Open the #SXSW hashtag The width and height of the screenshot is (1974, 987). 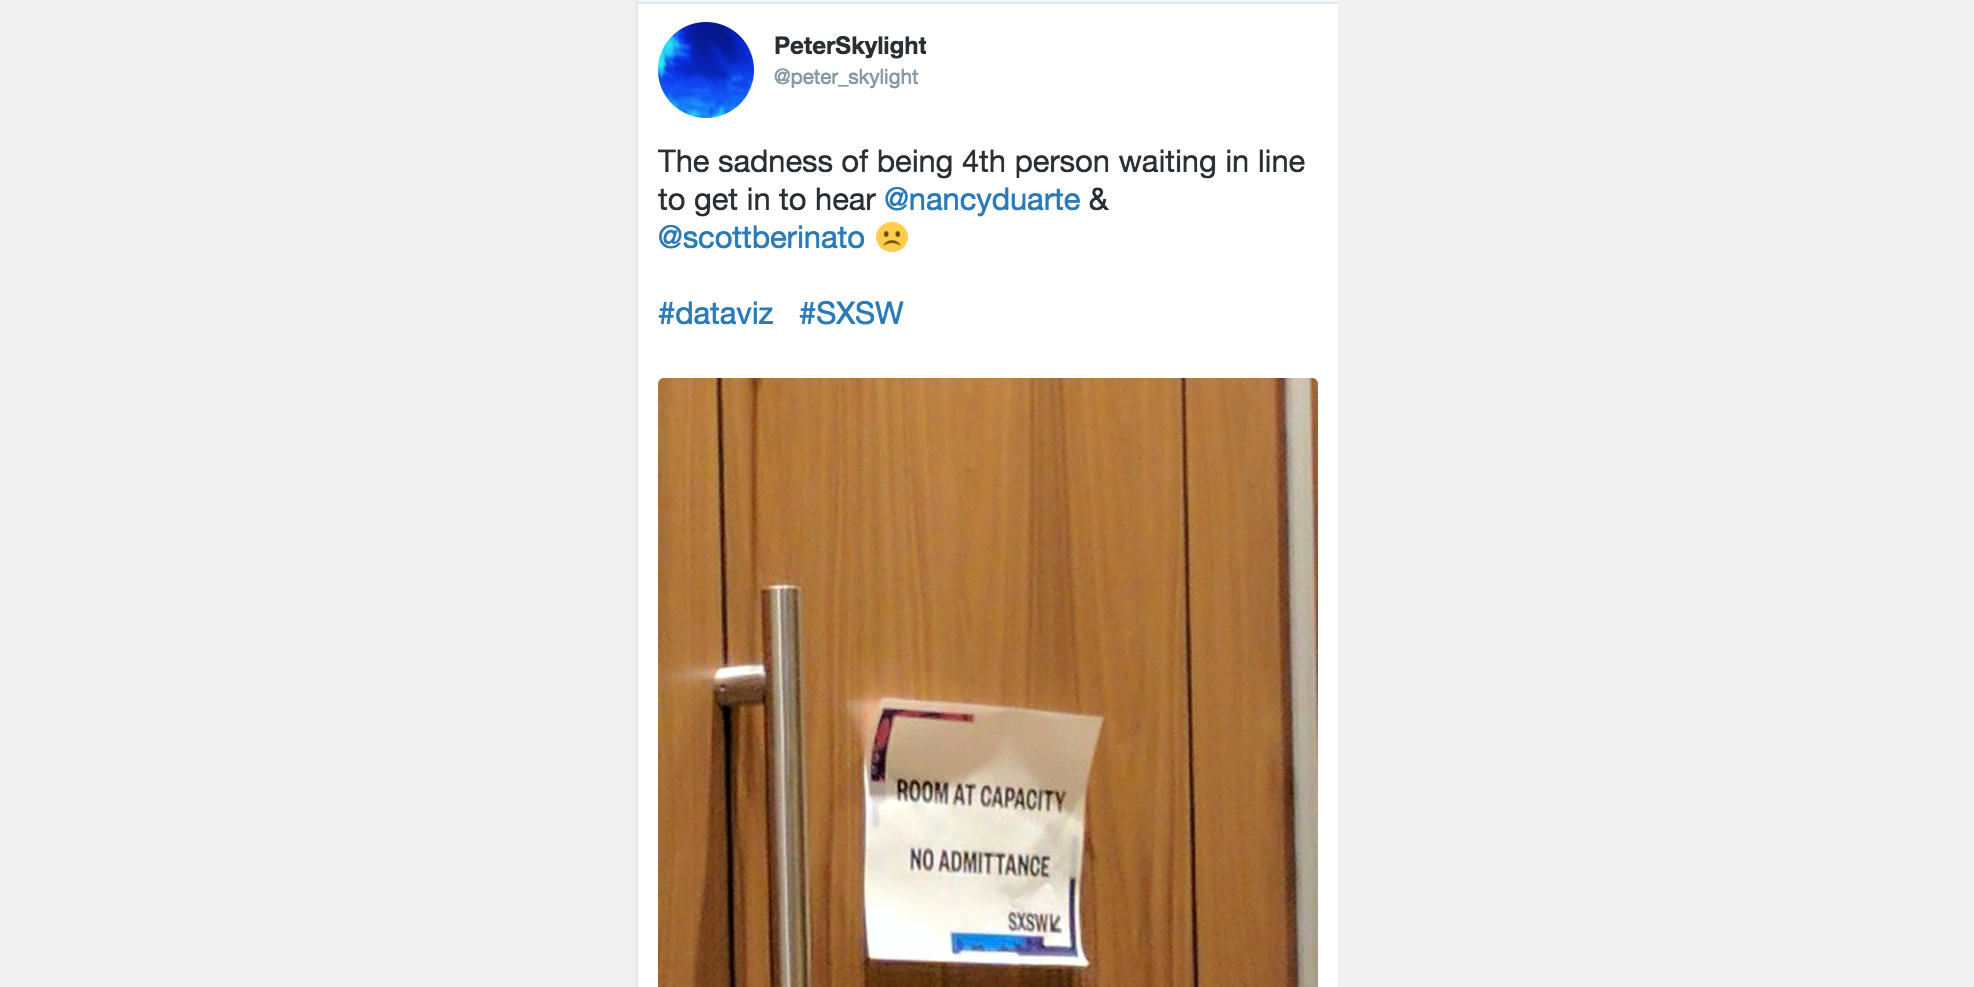[x=851, y=314]
